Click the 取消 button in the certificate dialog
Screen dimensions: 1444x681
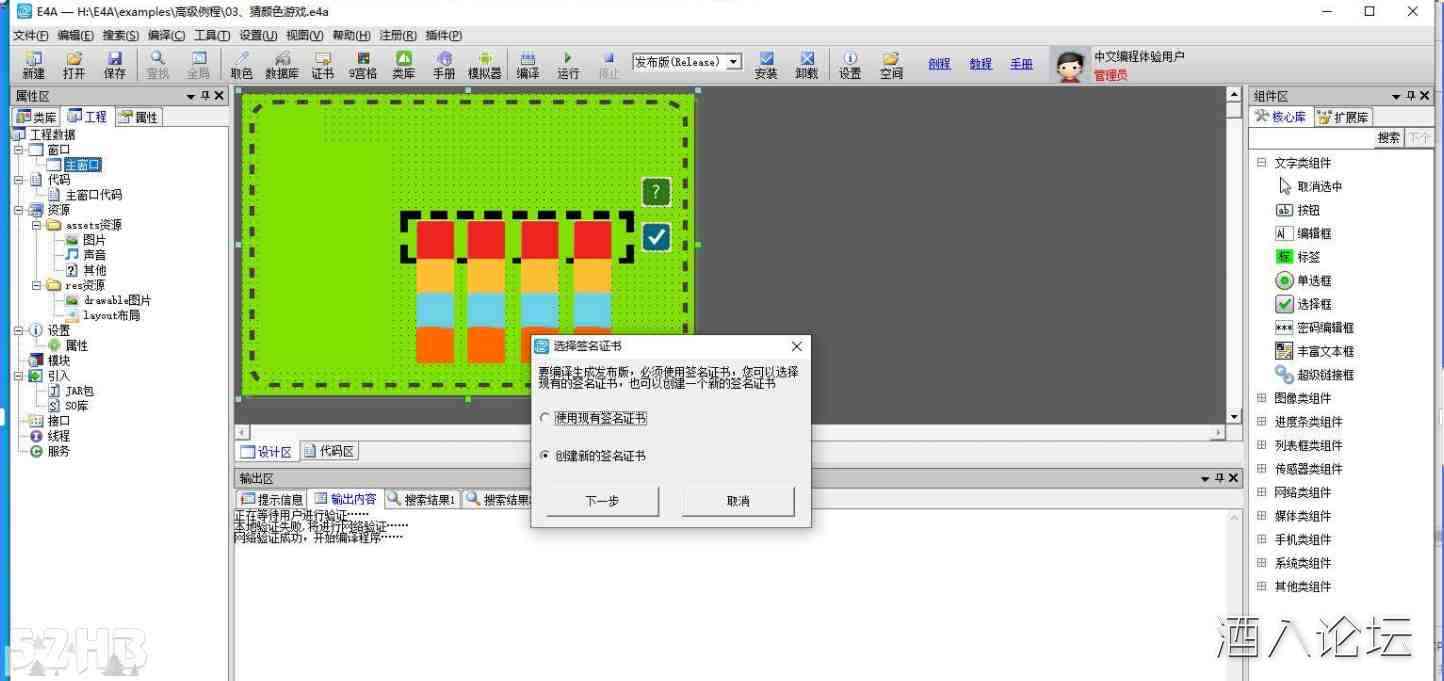point(738,501)
